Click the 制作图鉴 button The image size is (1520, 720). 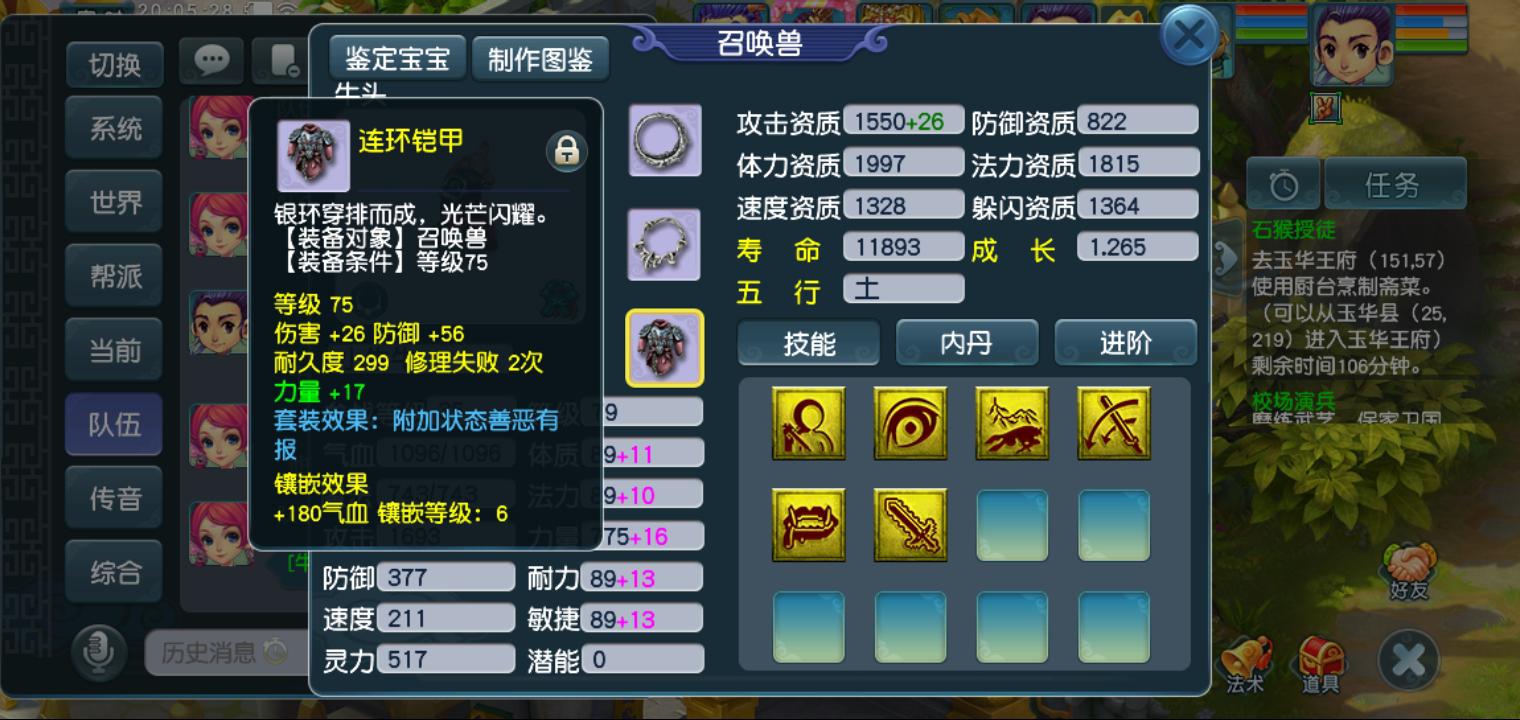tap(541, 59)
